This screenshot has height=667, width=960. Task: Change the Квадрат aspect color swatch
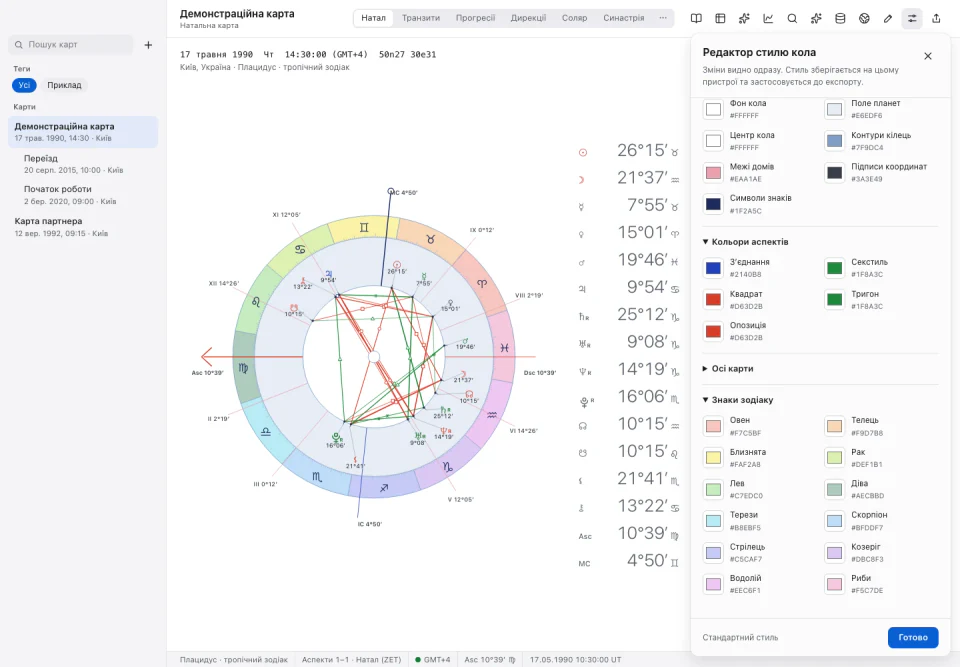click(x=713, y=300)
